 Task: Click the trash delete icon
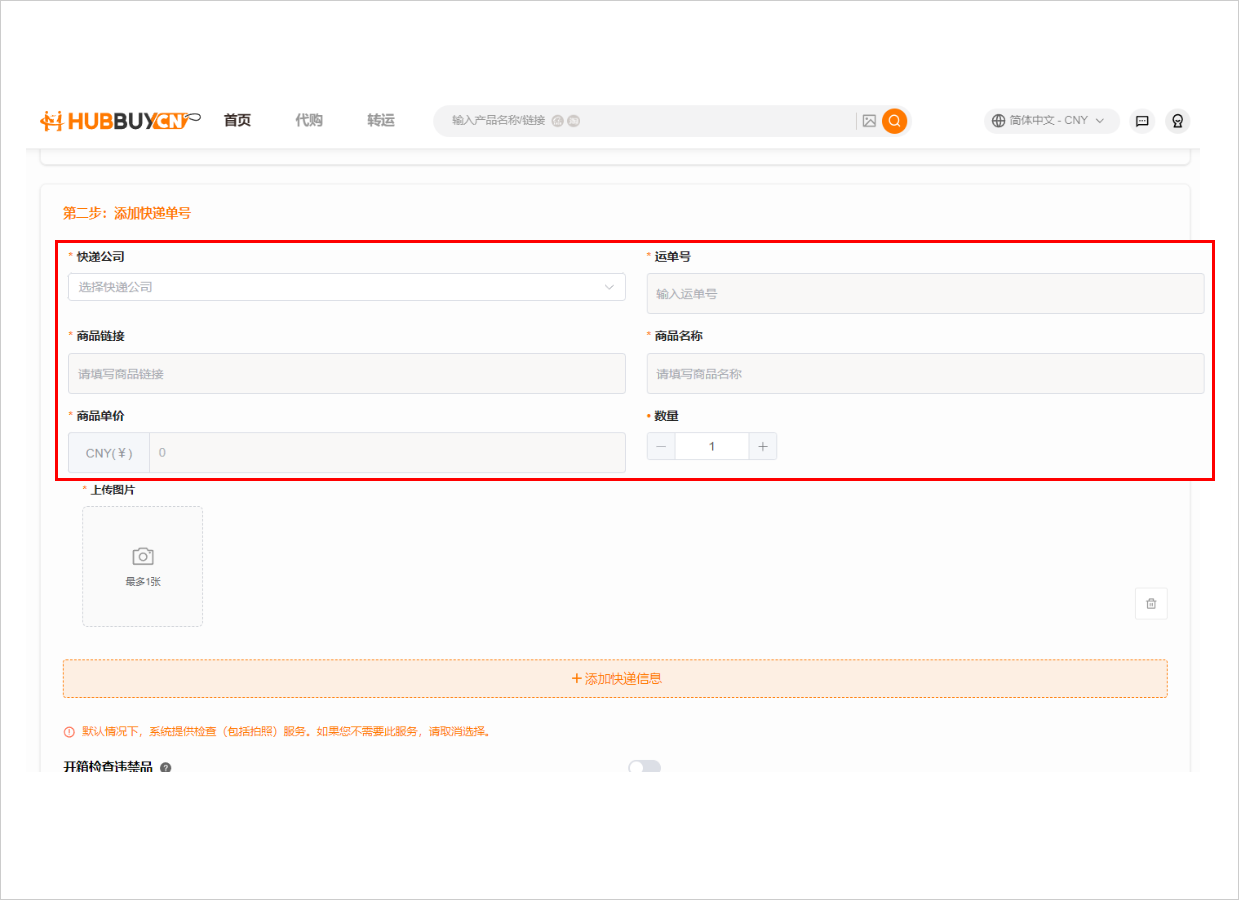click(1151, 604)
